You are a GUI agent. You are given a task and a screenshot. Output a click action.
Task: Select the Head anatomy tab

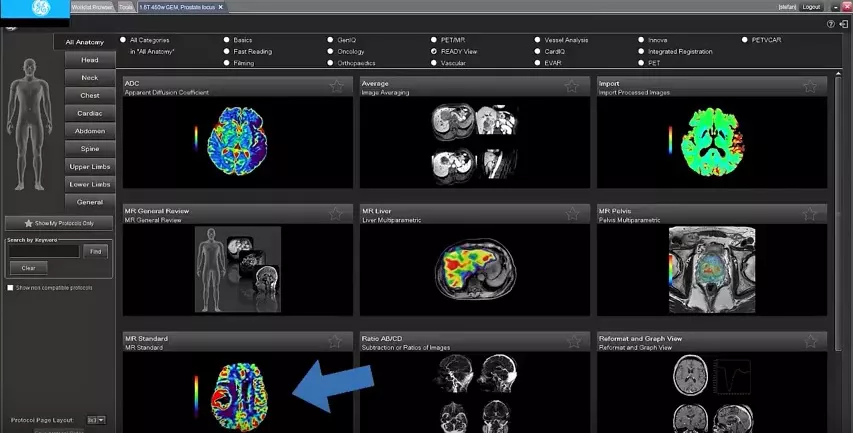[x=90, y=60]
